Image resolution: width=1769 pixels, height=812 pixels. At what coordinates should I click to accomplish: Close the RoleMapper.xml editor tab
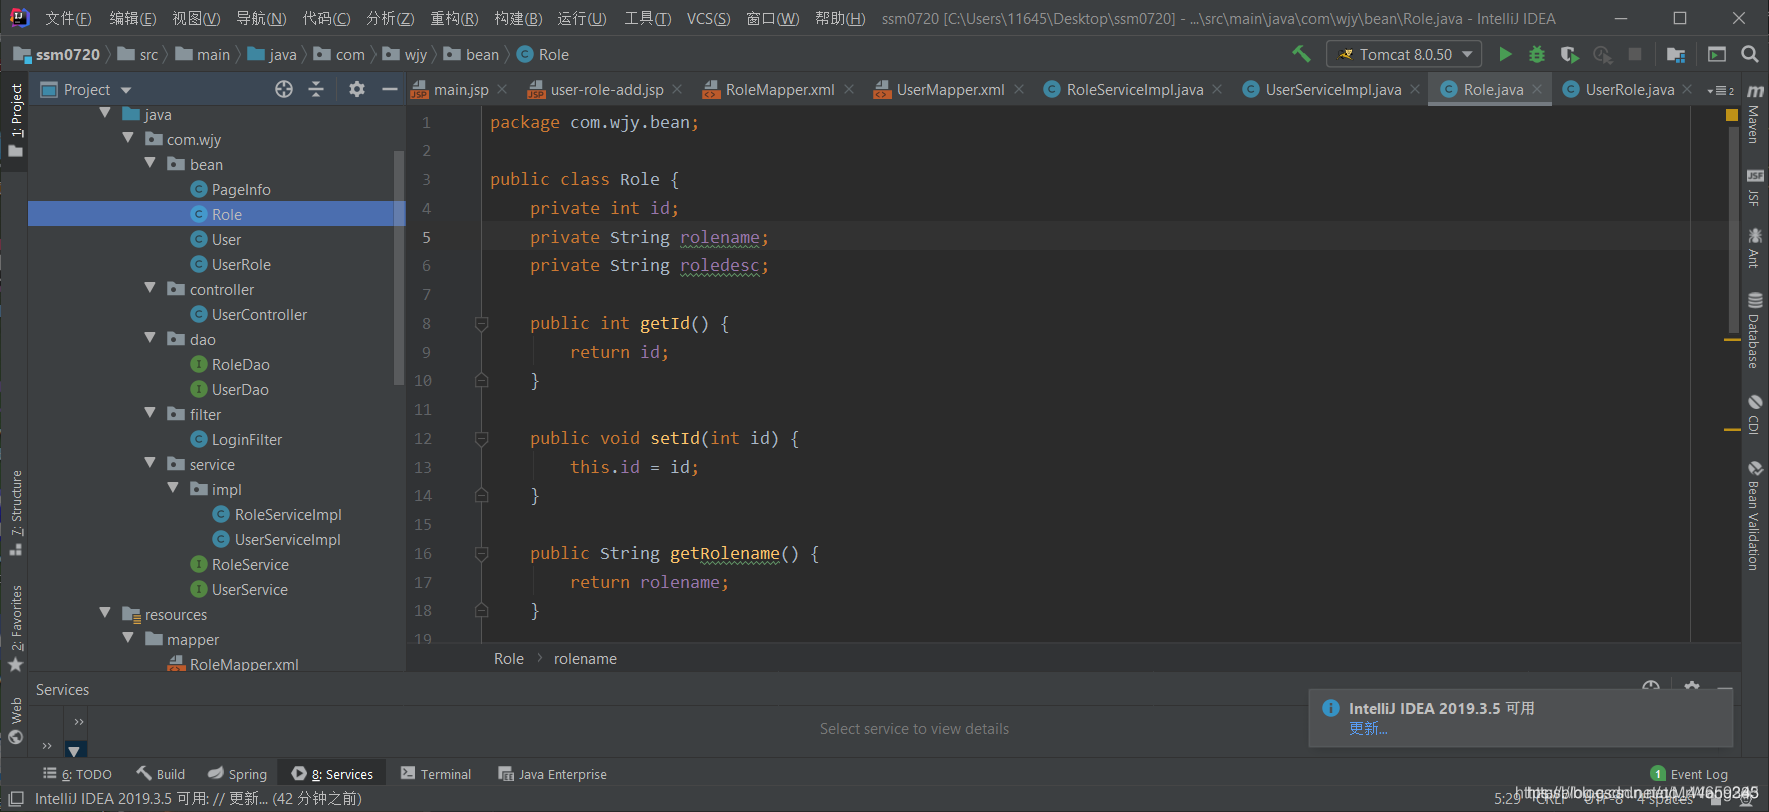(849, 89)
